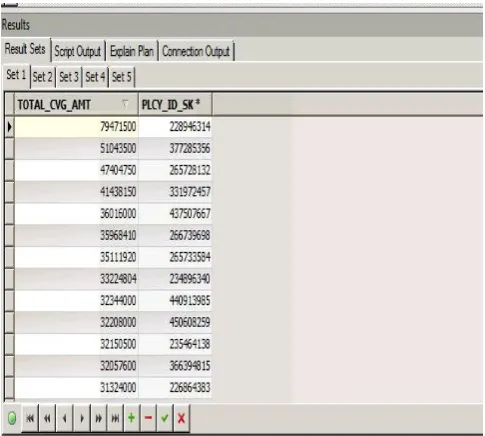Select the Set 5 tab
This screenshot has height=436, width=485.
click(x=122, y=77)
